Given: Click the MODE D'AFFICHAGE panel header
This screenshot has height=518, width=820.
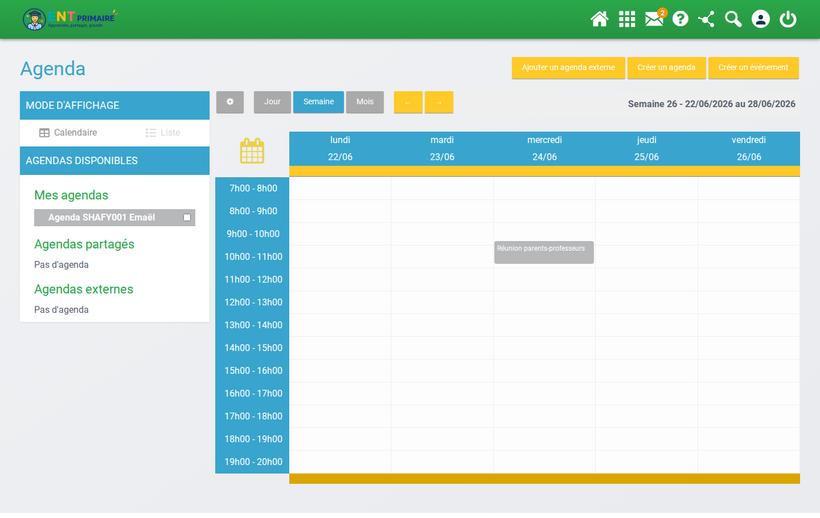Looking at the screenshot, I should click(x=115, y=106).
